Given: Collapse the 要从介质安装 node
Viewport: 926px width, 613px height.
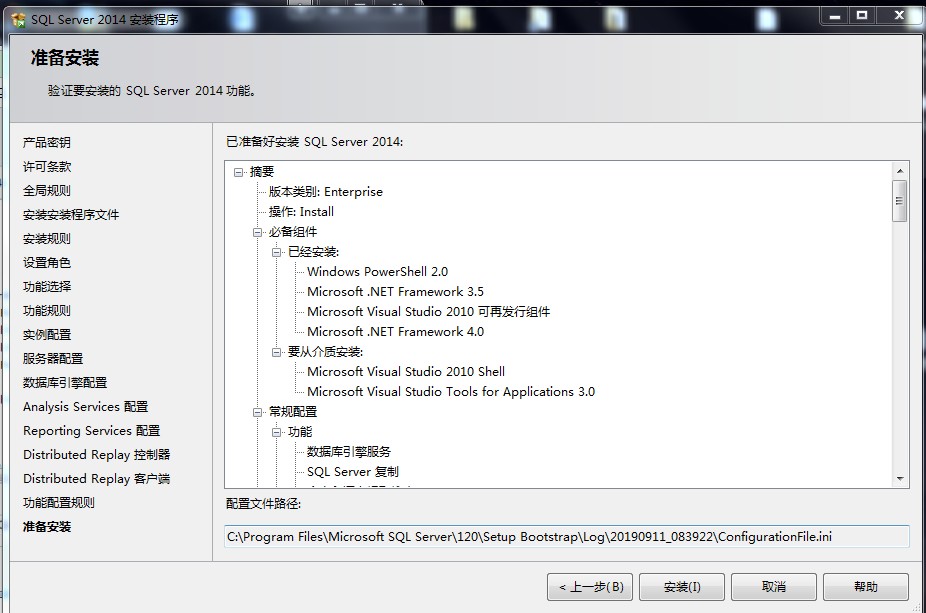Looking at the screenshot, I should point(276,353).
